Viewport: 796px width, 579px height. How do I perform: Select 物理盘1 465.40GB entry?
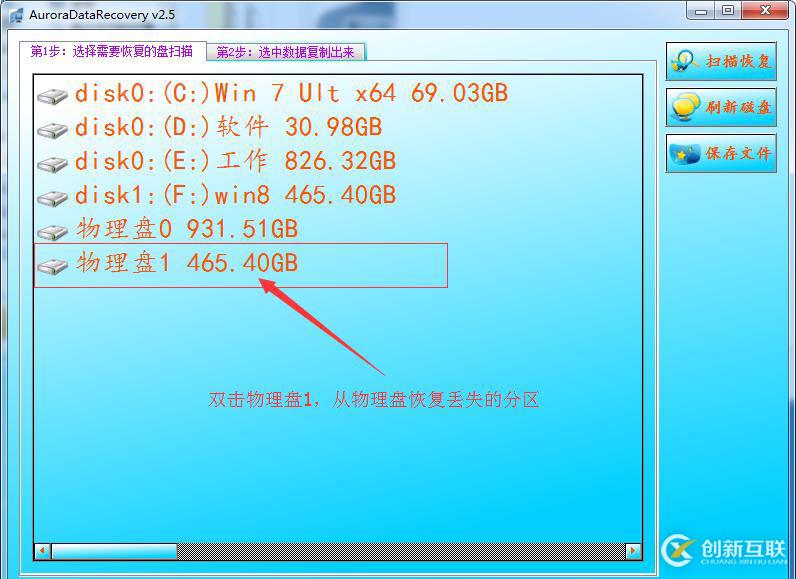187,263
